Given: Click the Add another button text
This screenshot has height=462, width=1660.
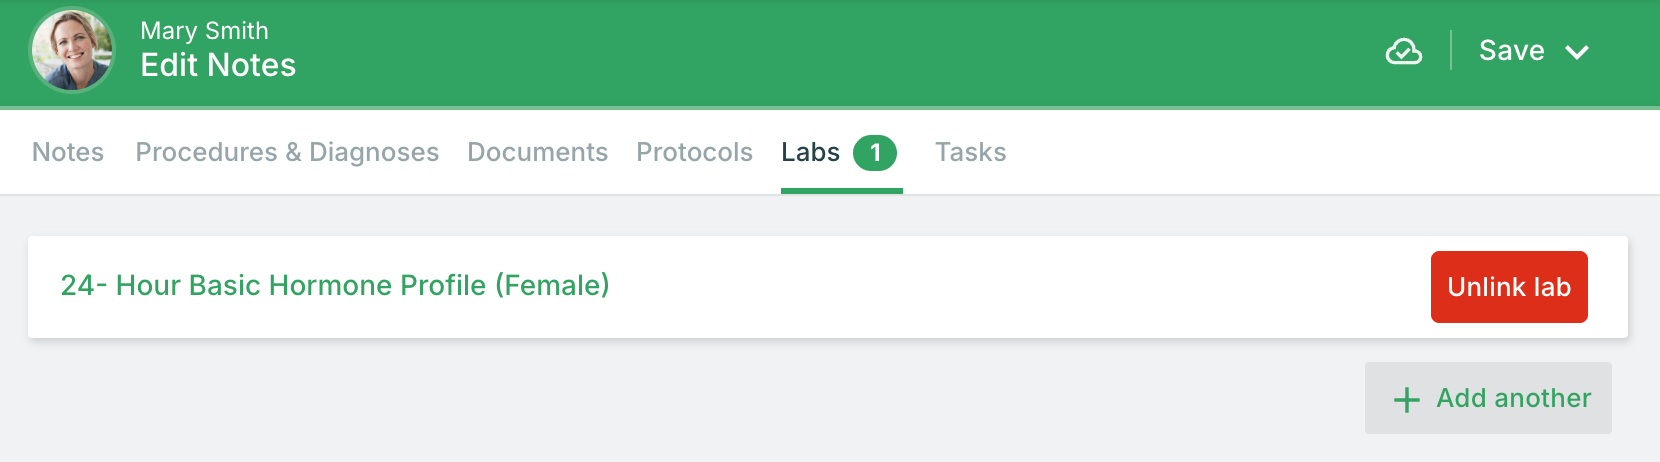Looking at the screenshot, I should (x=1514, y=398).
